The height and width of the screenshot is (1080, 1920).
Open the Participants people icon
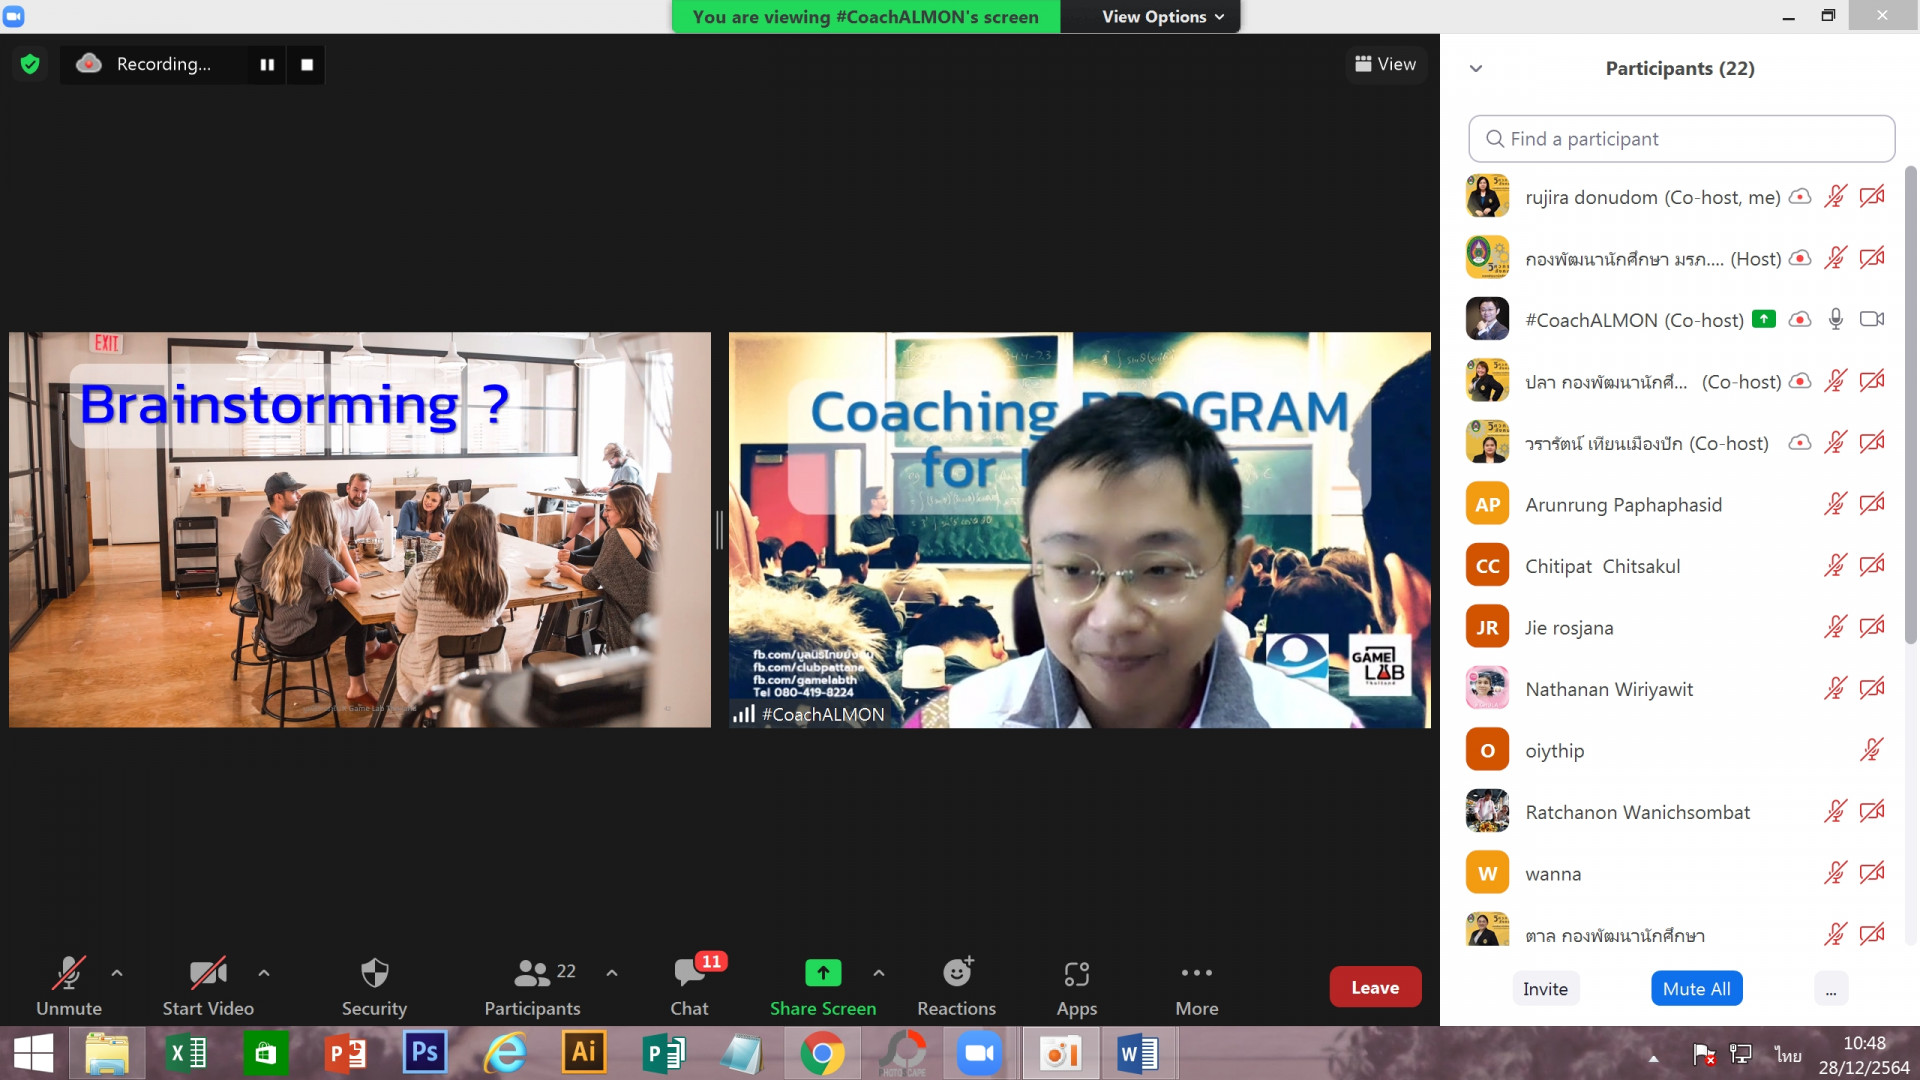pyautogui.click(x=532, y=973)
